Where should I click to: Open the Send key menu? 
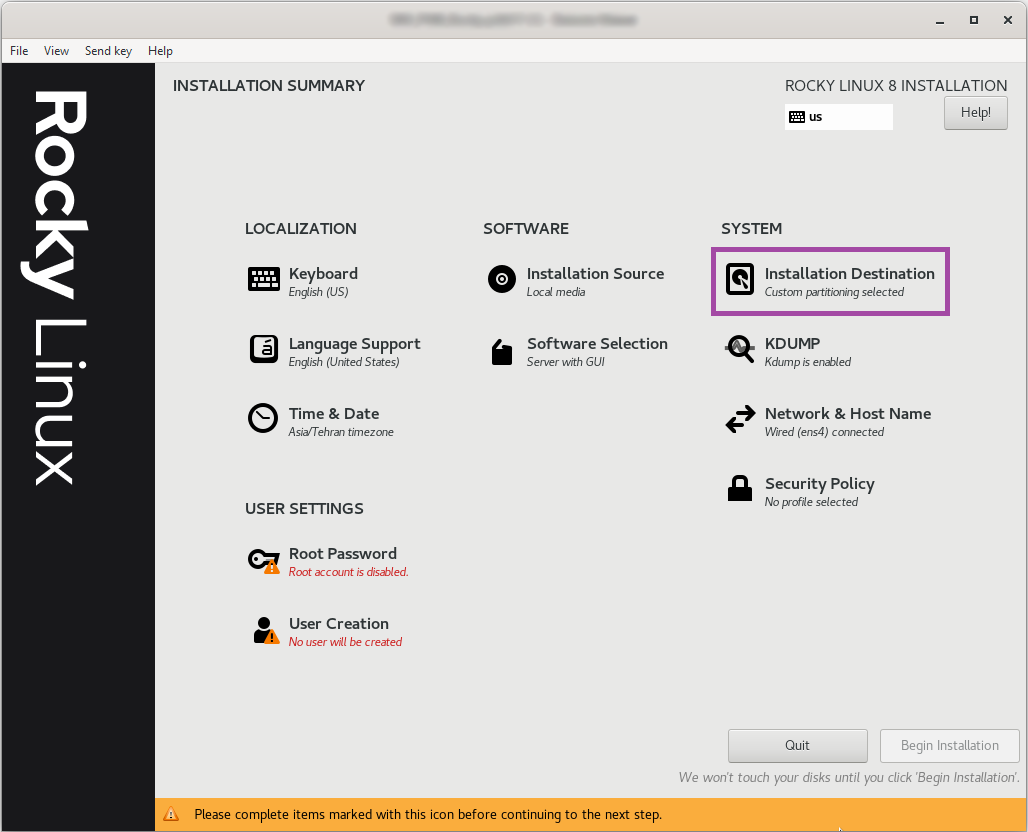[x=108, y=50]
